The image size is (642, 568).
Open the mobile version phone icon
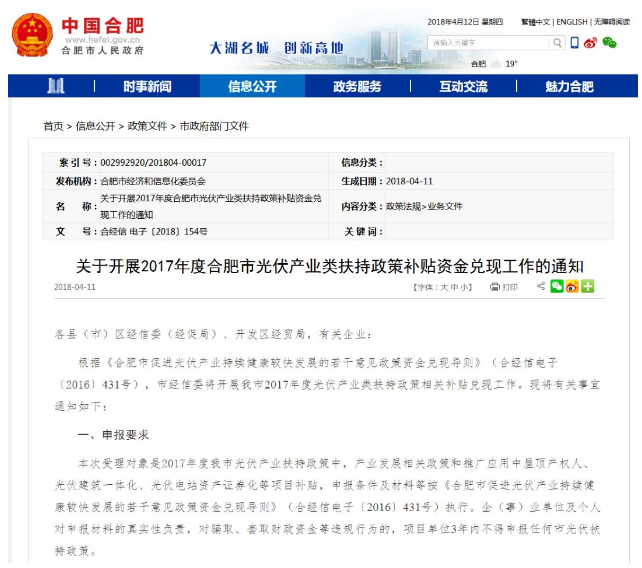click(576, 43)
